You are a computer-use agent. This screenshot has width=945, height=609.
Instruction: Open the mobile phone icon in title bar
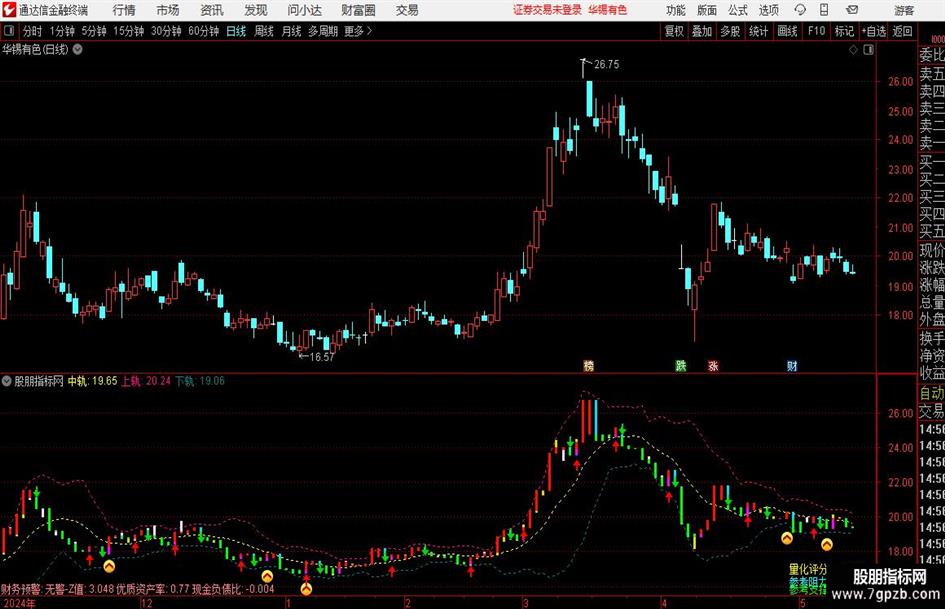824,10
